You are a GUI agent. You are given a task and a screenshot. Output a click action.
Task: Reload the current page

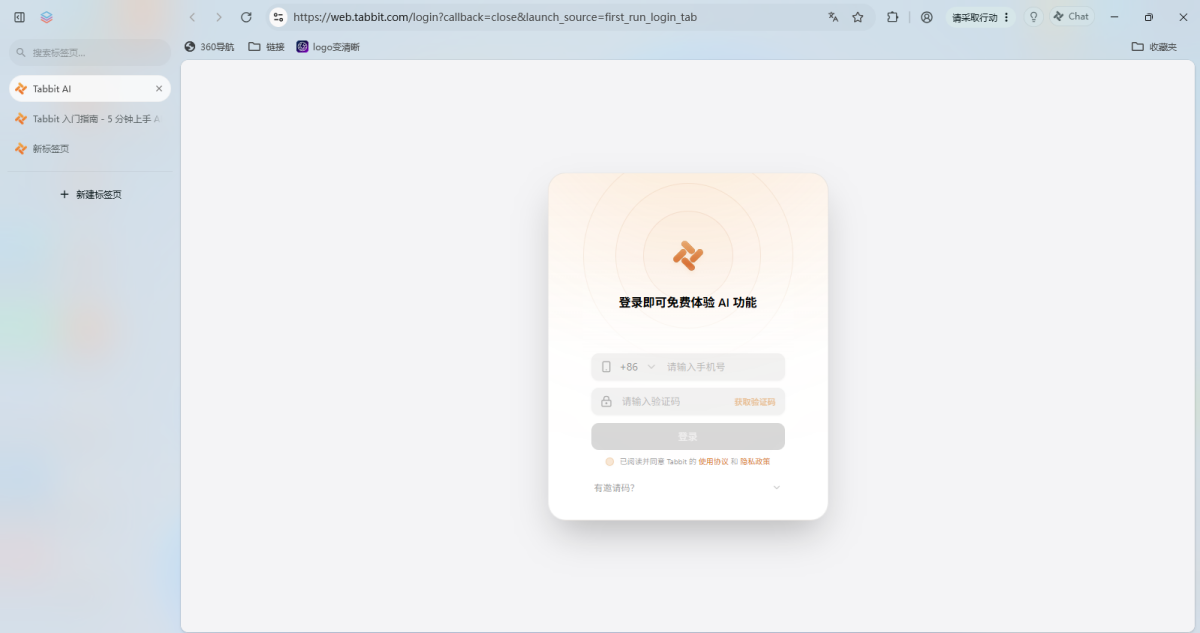click(x=246, y=17)
